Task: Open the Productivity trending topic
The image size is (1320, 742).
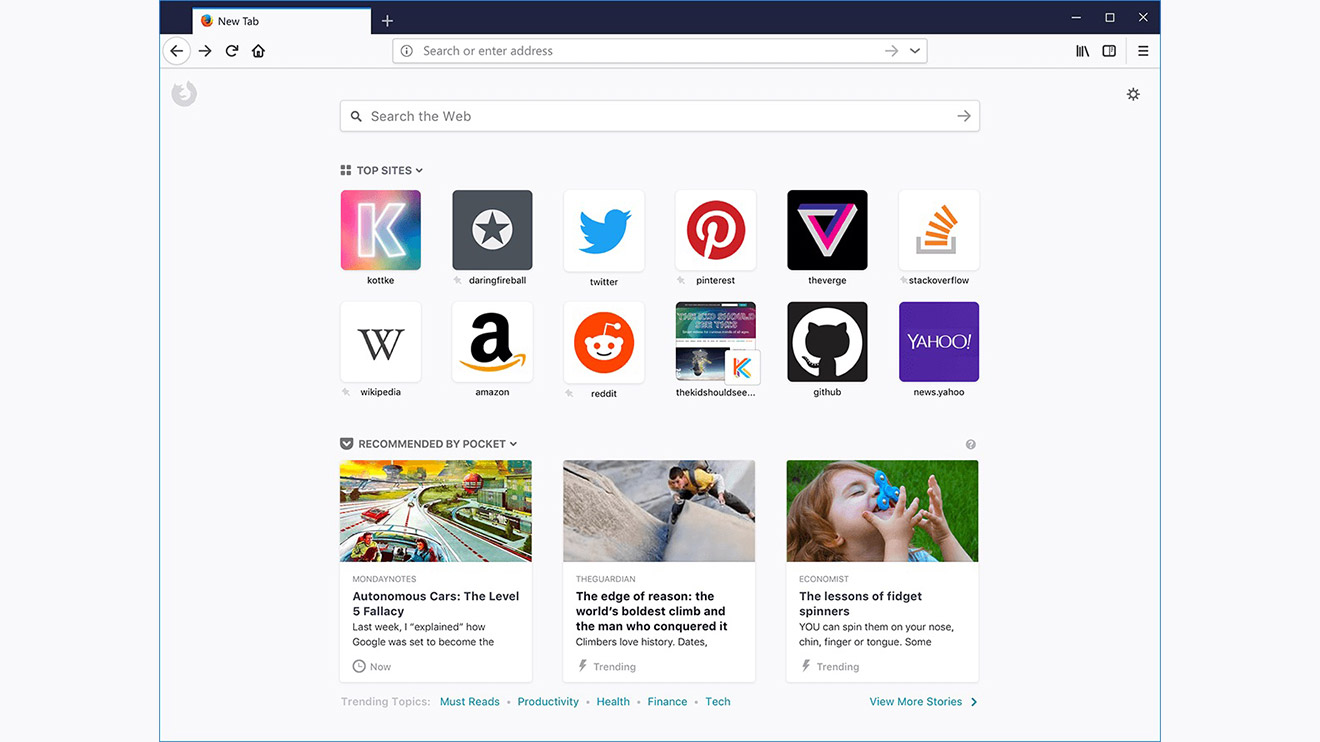Action: (x=548, y=702)
